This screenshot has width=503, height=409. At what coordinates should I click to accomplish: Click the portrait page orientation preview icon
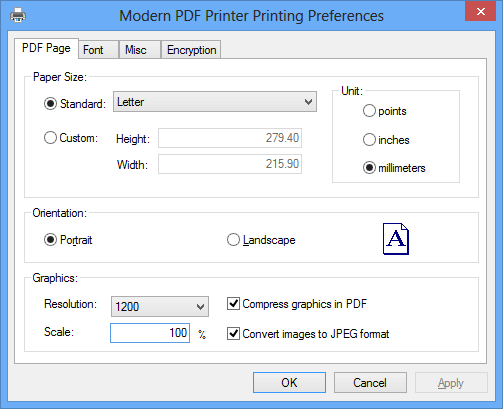[396, 239]
